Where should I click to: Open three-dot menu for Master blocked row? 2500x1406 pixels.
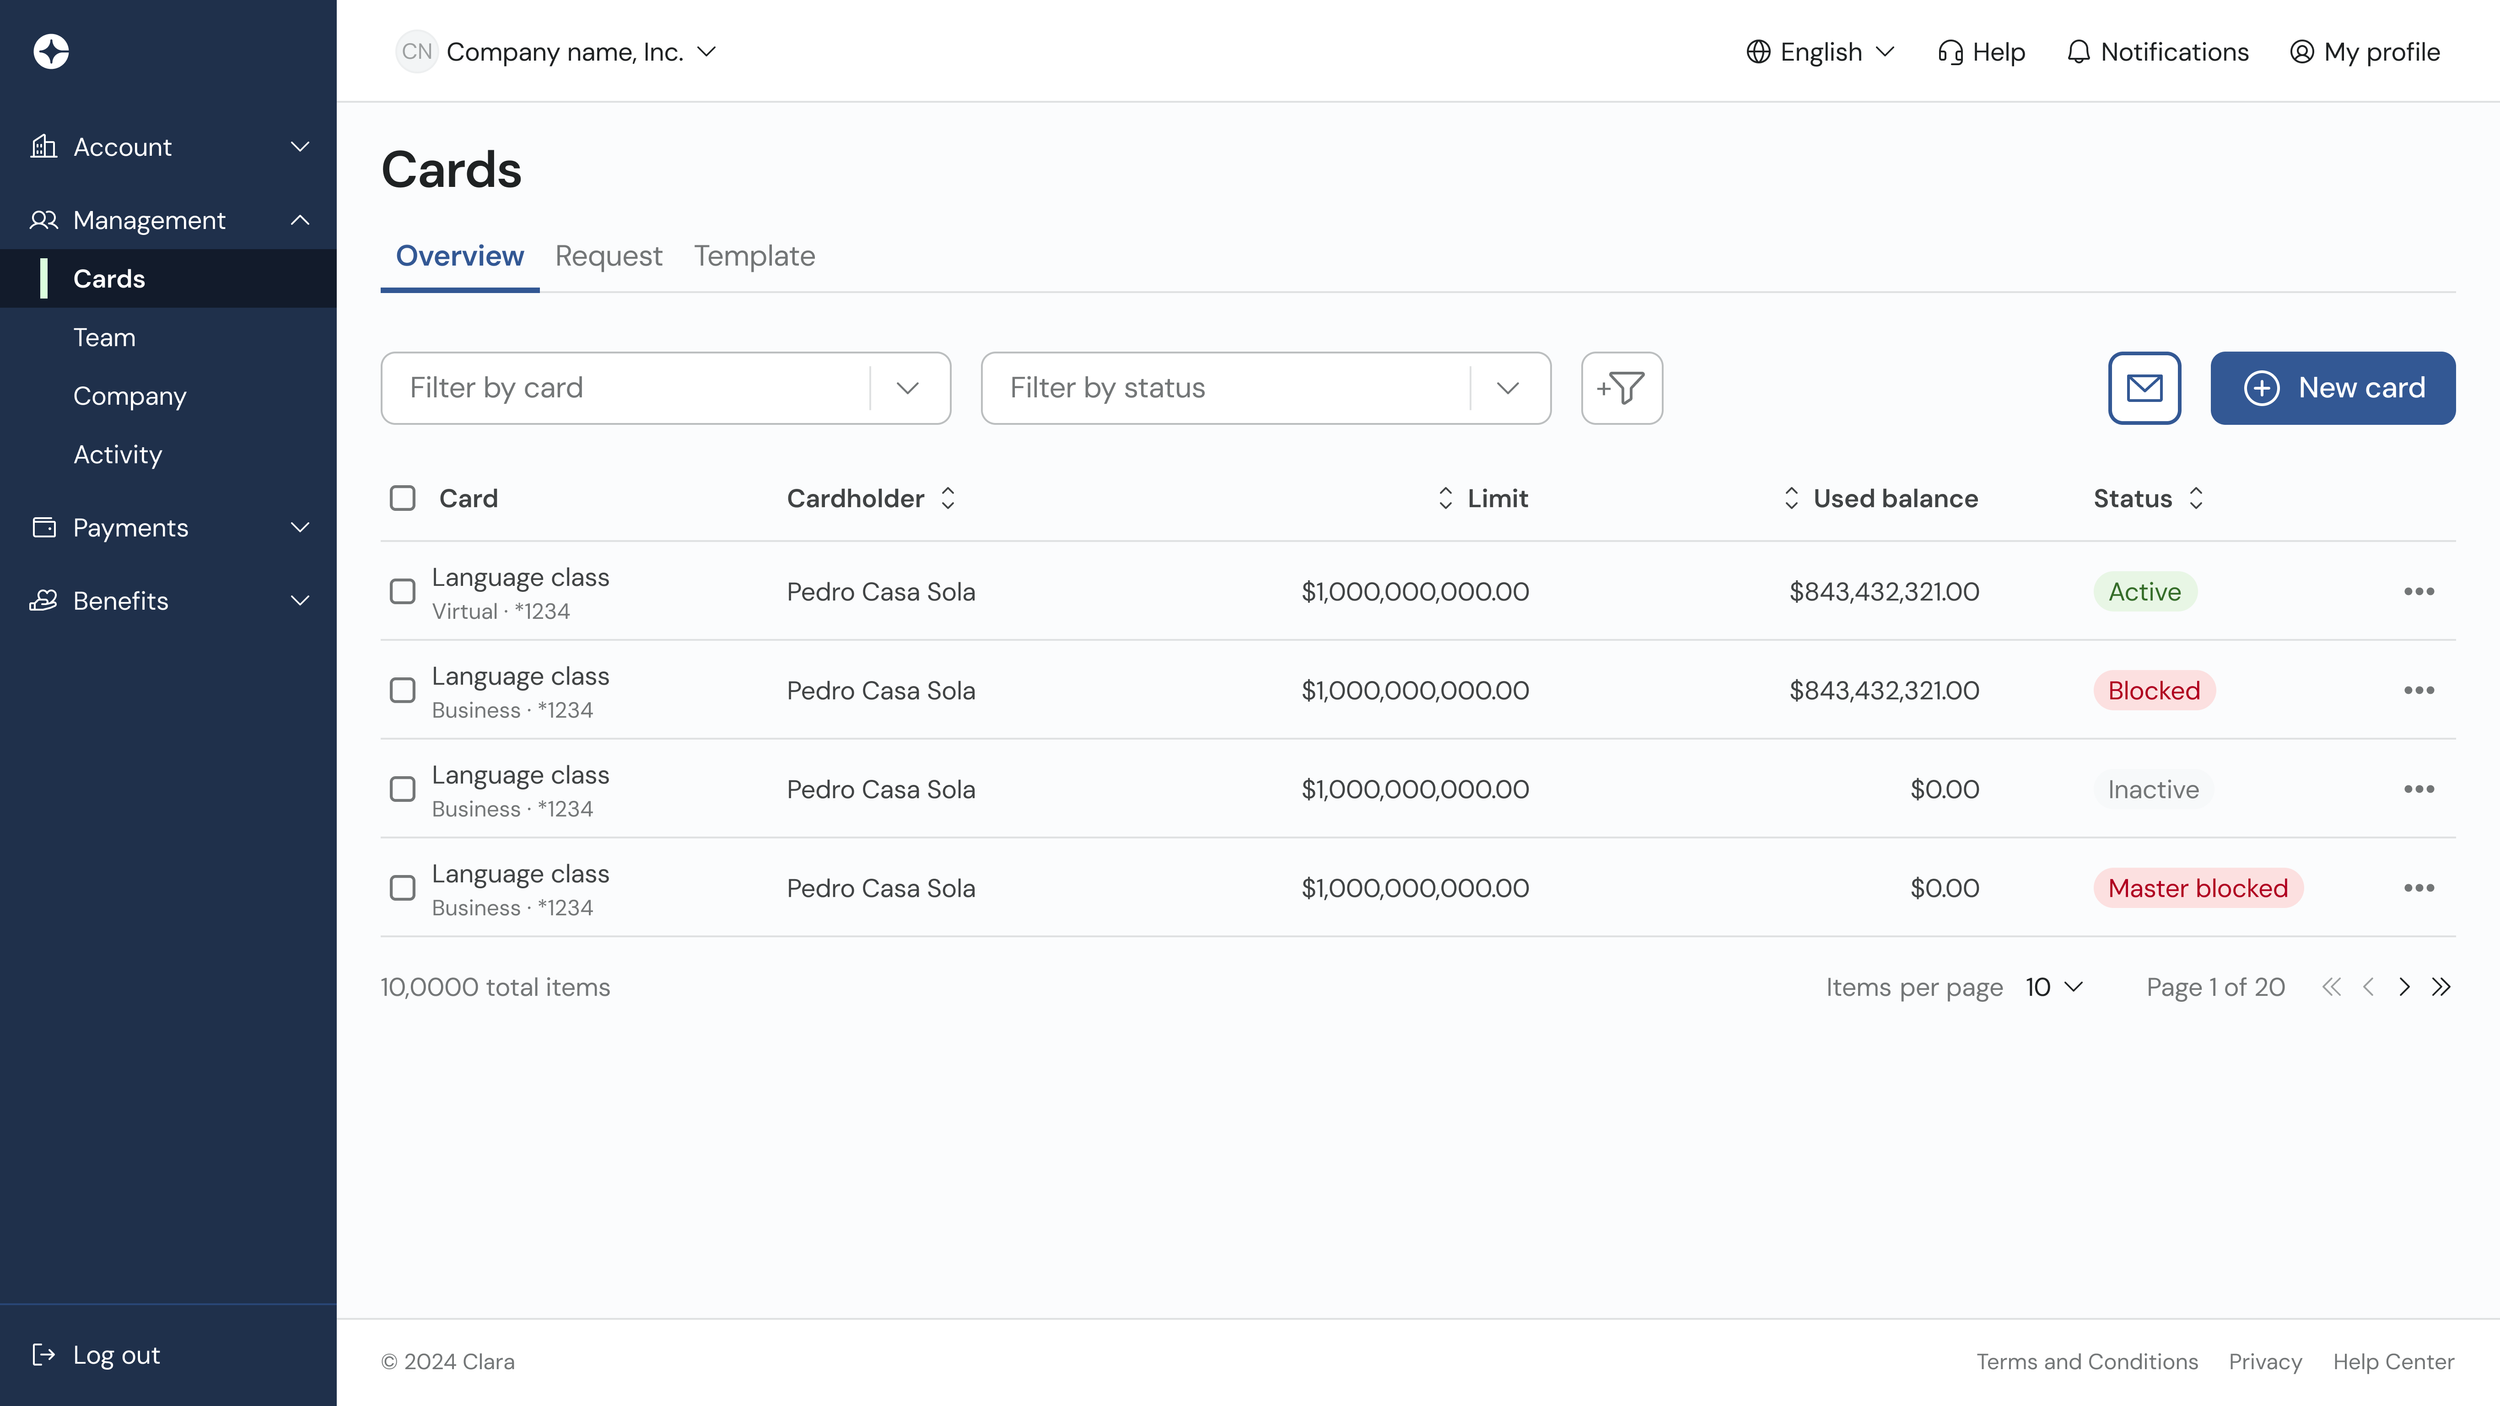(x=2418, y=888)
